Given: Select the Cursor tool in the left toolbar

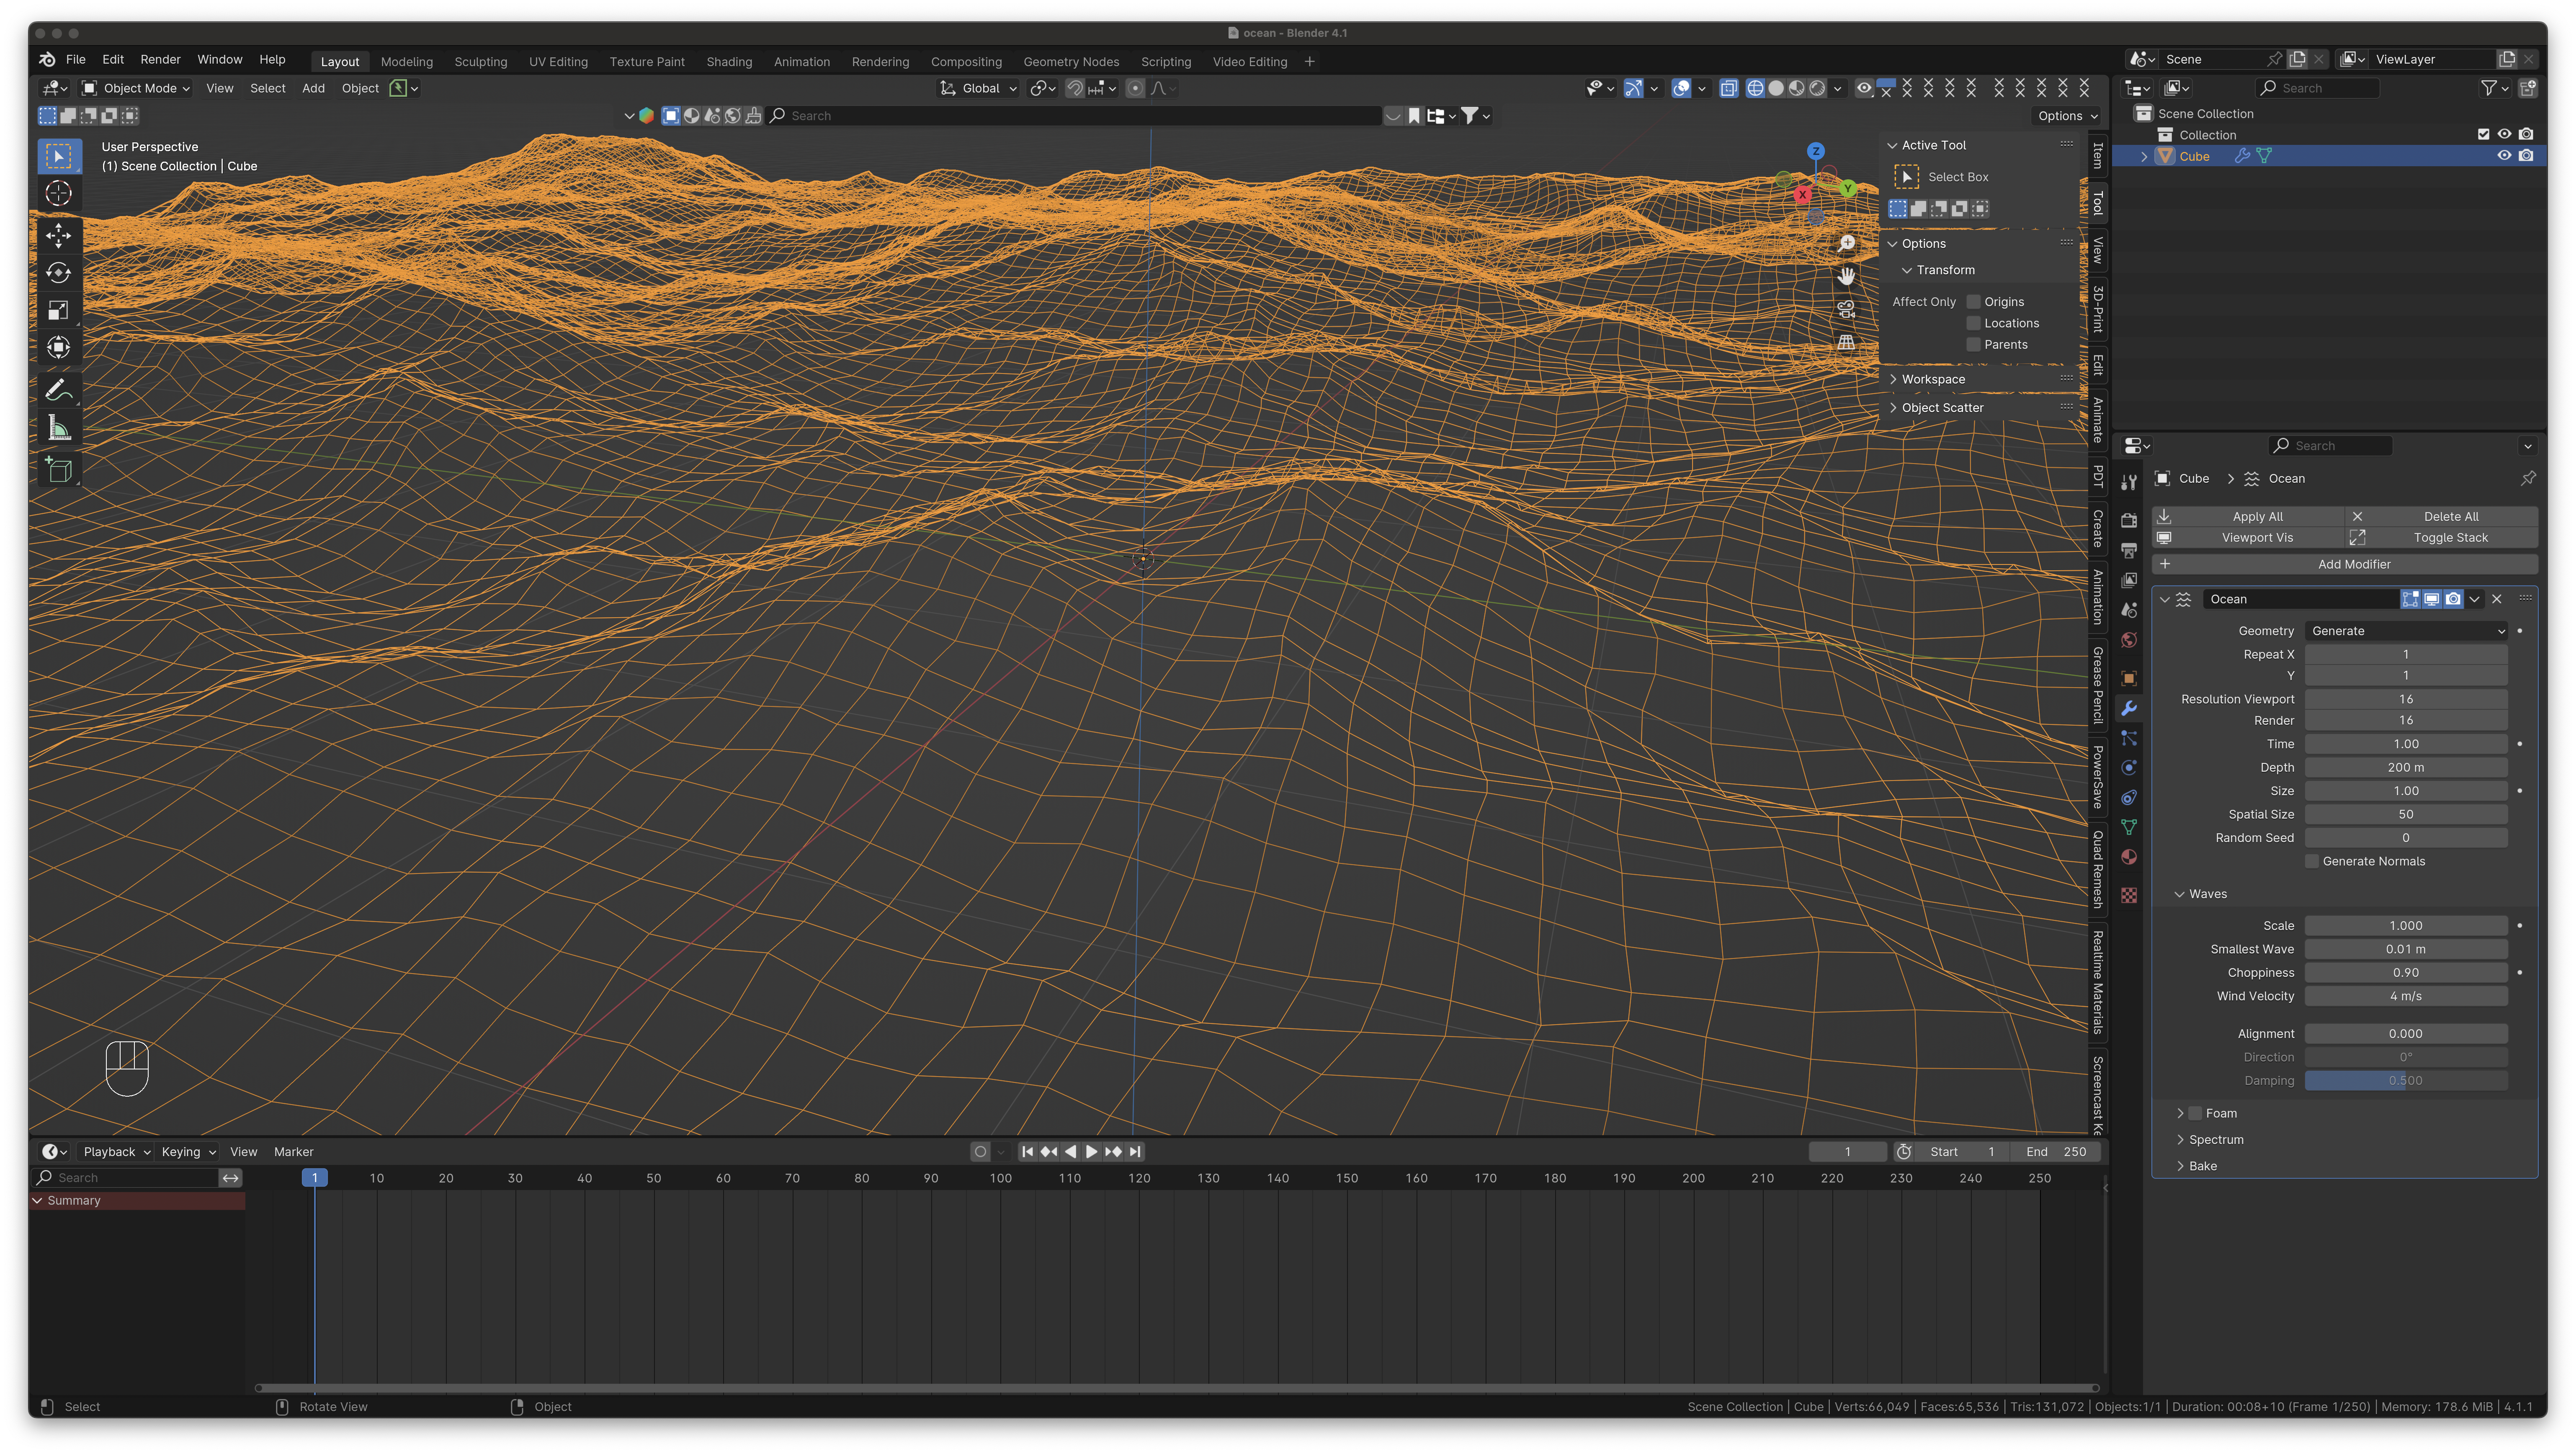Looking at the screenshot, I should [x=59, y=193].
